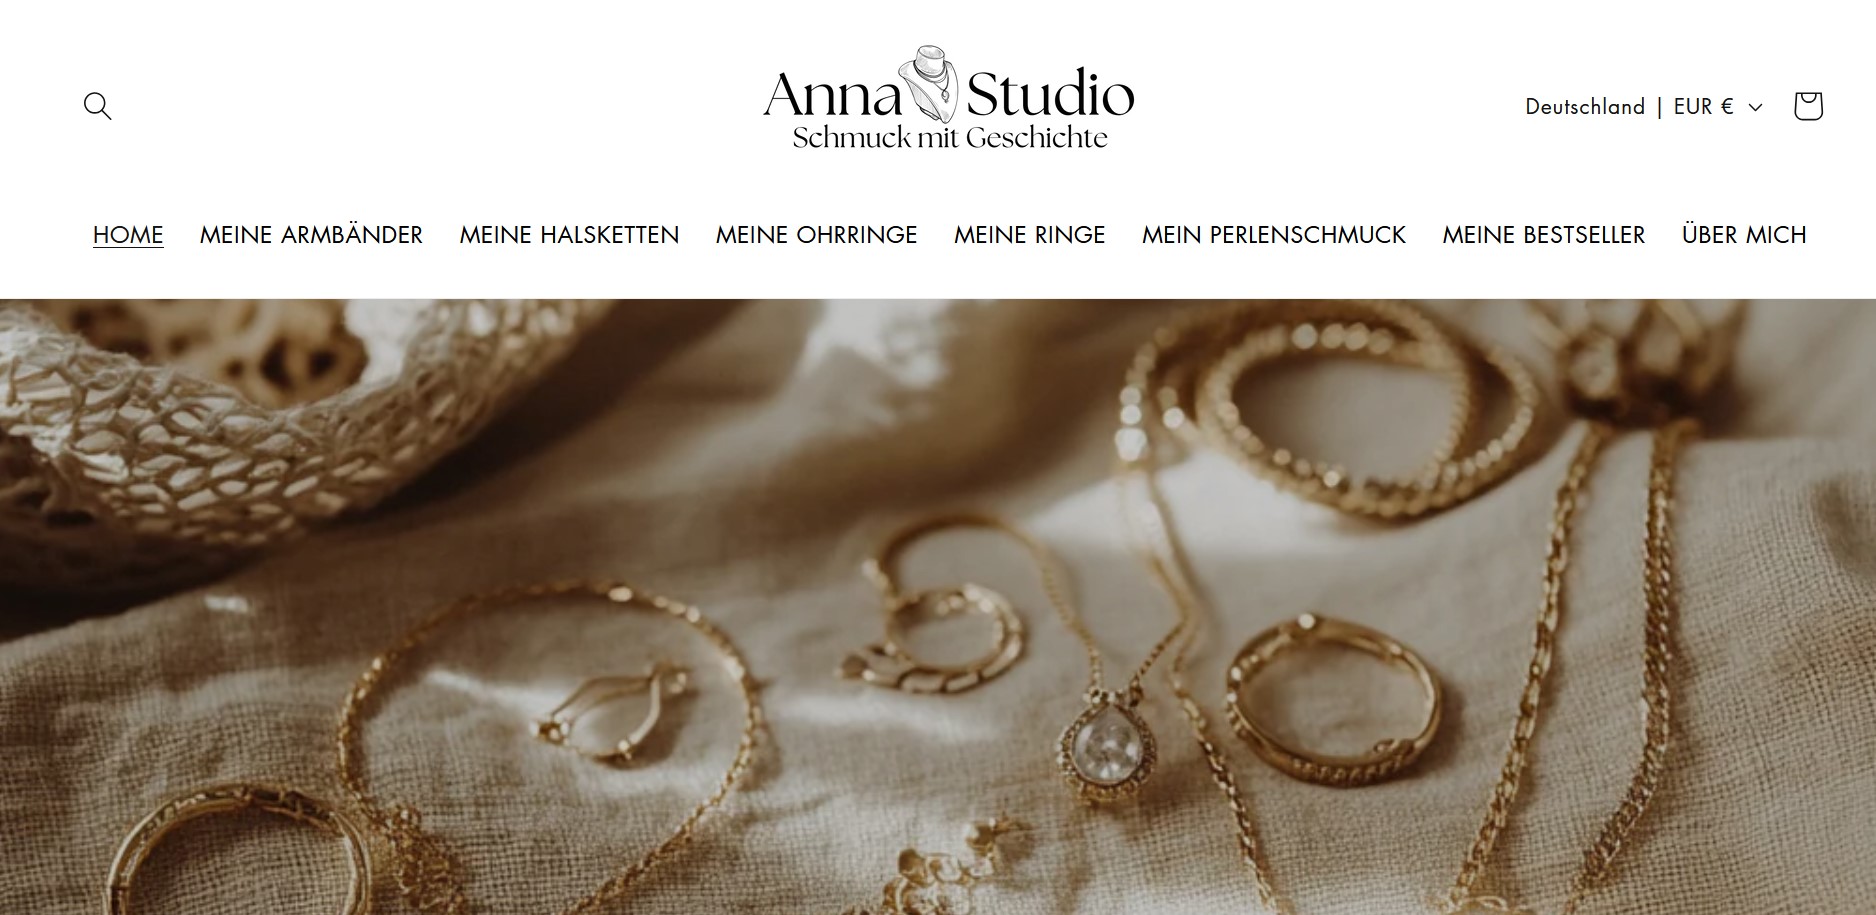Viewport: 1876px width, 915px height.
Task: Open the search magnifier icon
Action: point(97,106)
